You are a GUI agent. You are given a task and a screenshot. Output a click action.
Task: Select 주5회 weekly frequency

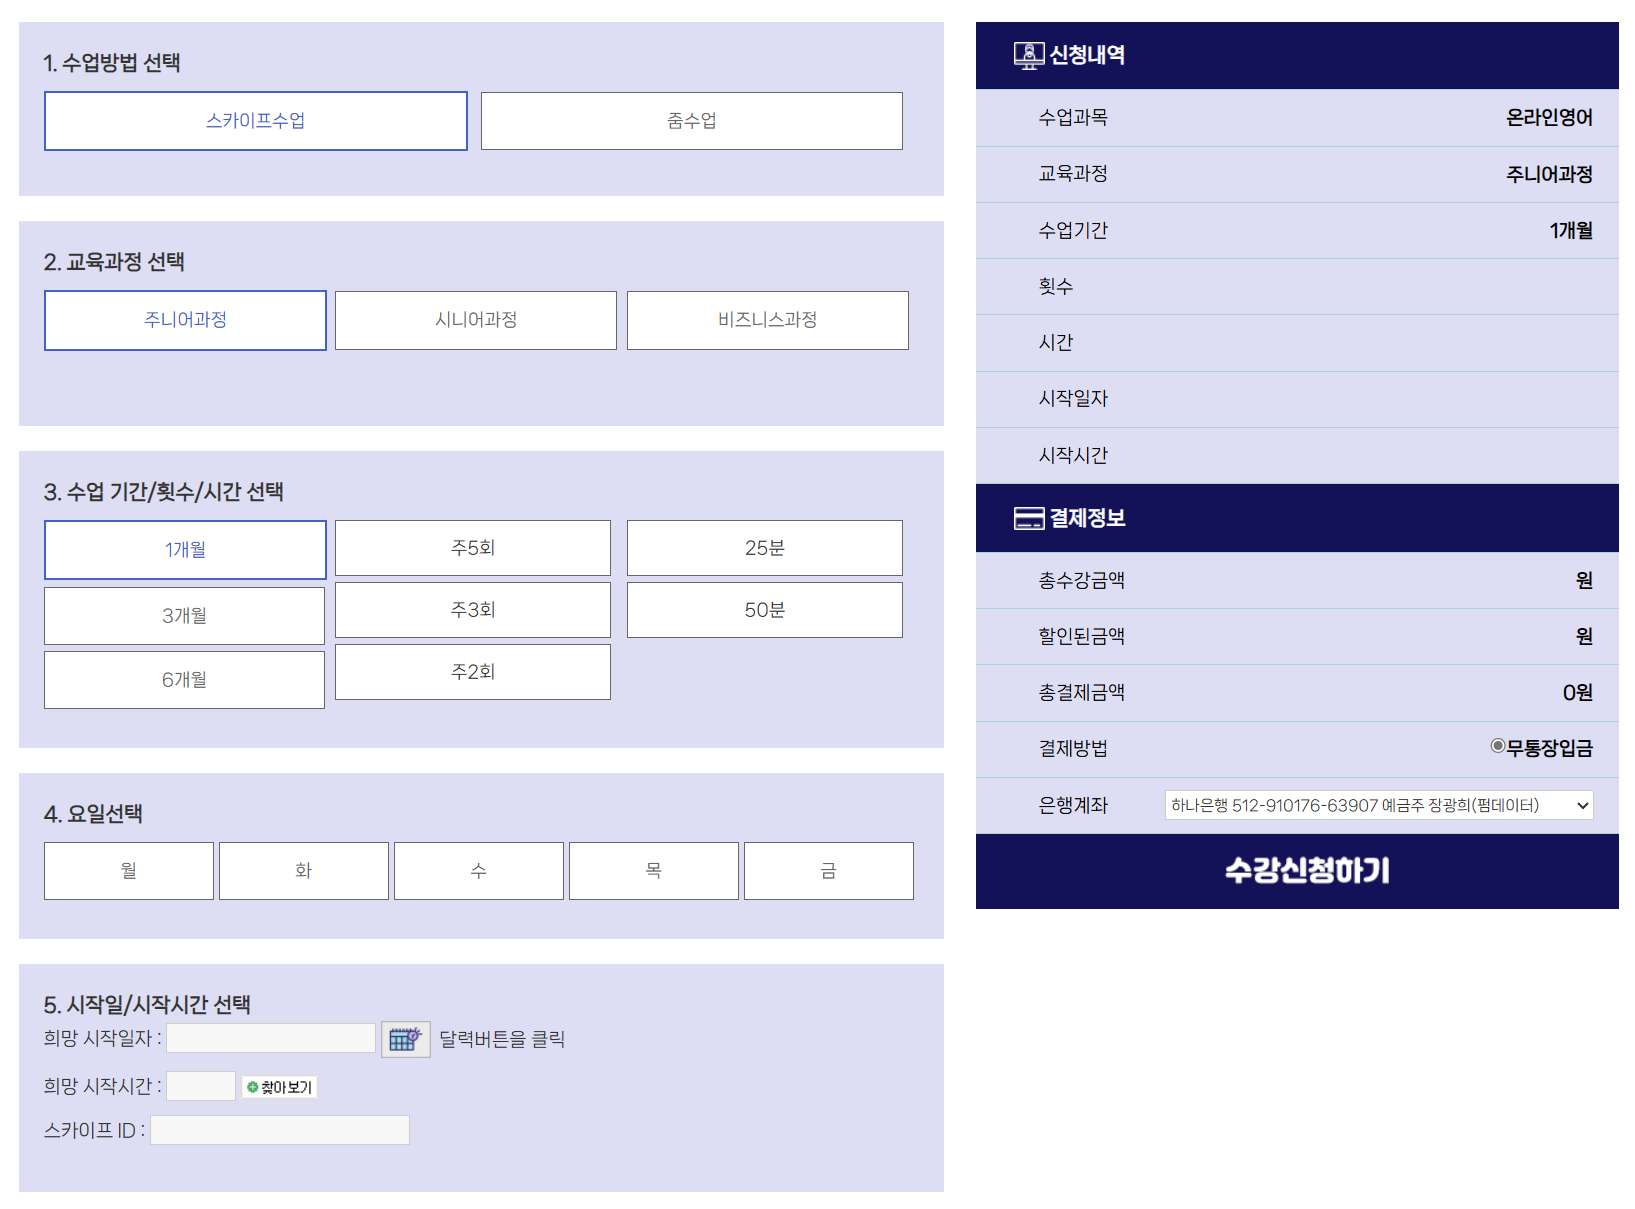[x=472, y=548]
